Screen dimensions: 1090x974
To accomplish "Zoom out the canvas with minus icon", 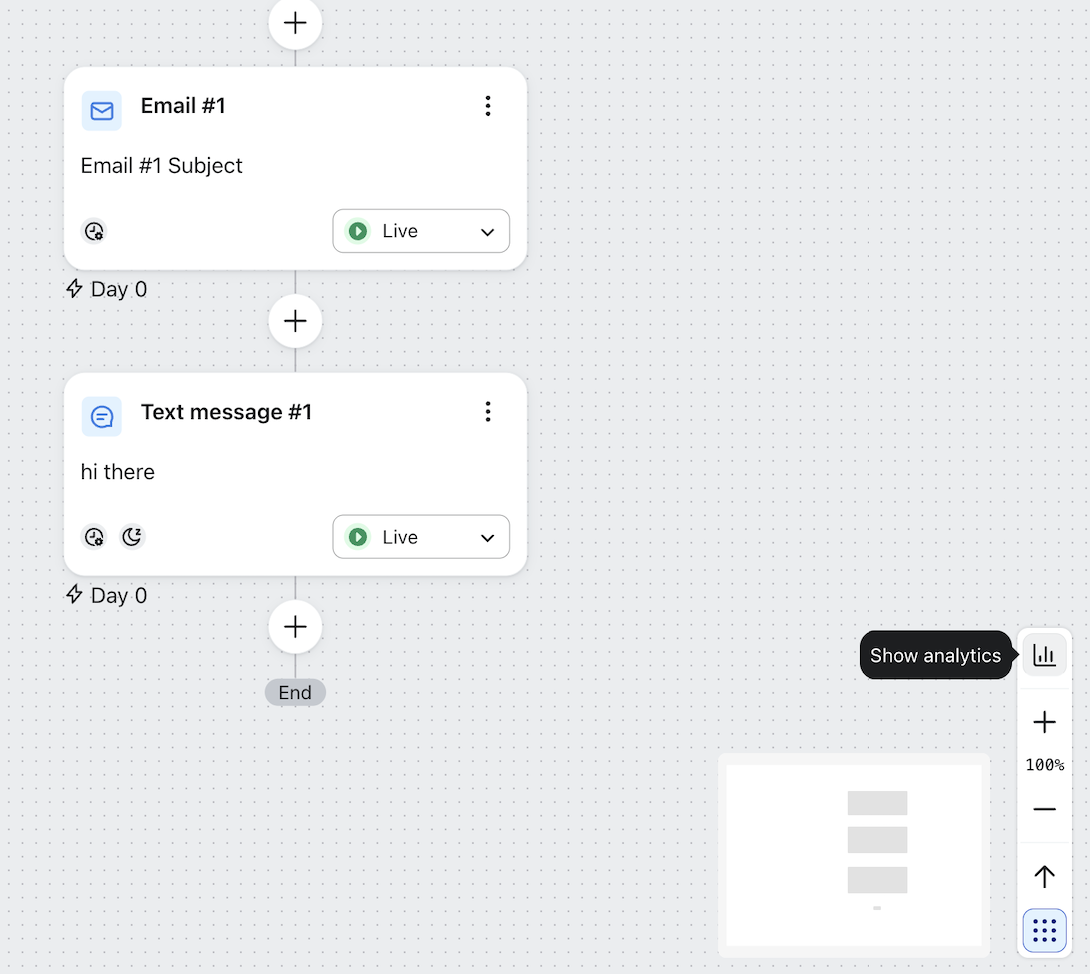I will click(1044, 809).
